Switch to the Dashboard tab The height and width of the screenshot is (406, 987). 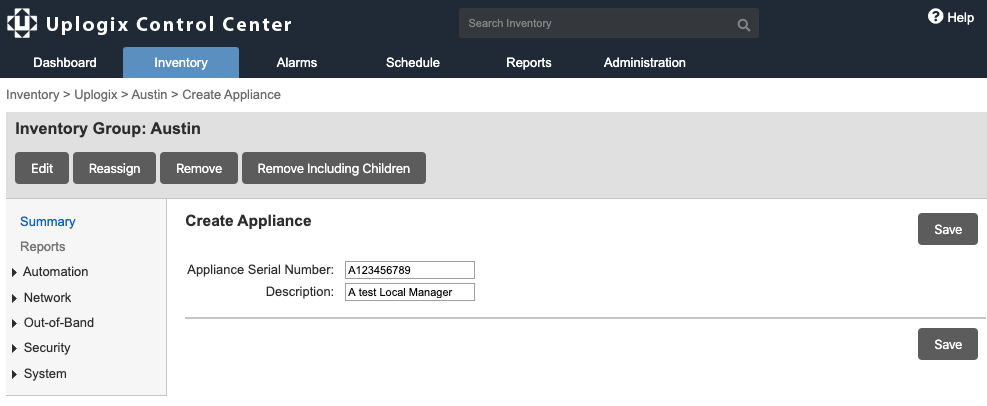pos(65,63)
